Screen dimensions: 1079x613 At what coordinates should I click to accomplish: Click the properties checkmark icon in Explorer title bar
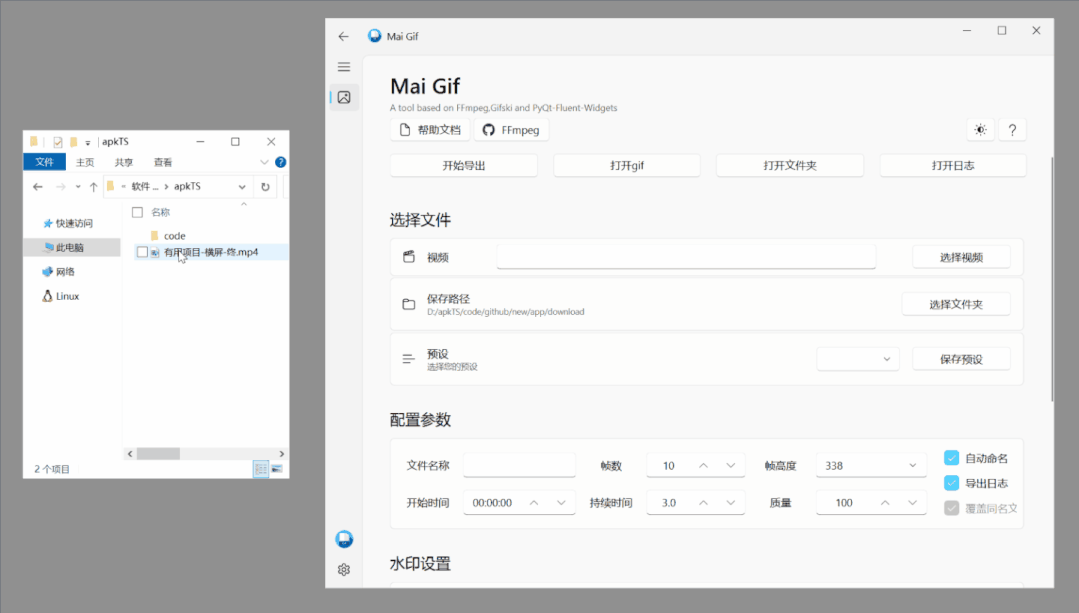(58, 142)
